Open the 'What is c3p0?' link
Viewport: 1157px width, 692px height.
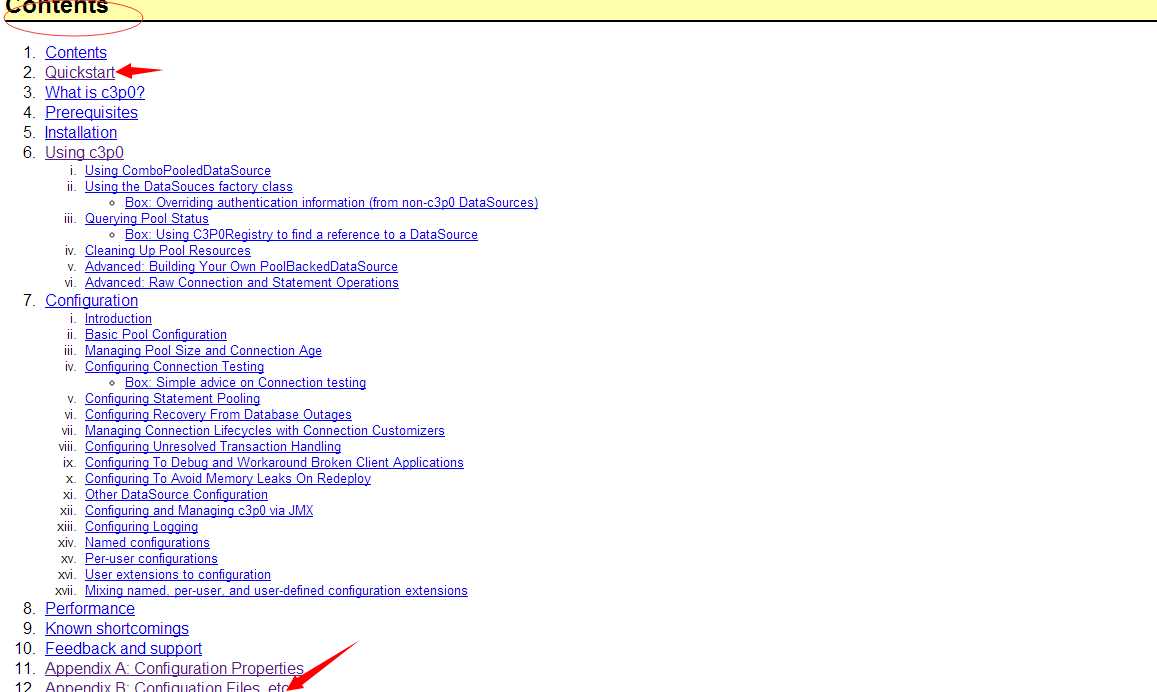(x=94, y=92)
